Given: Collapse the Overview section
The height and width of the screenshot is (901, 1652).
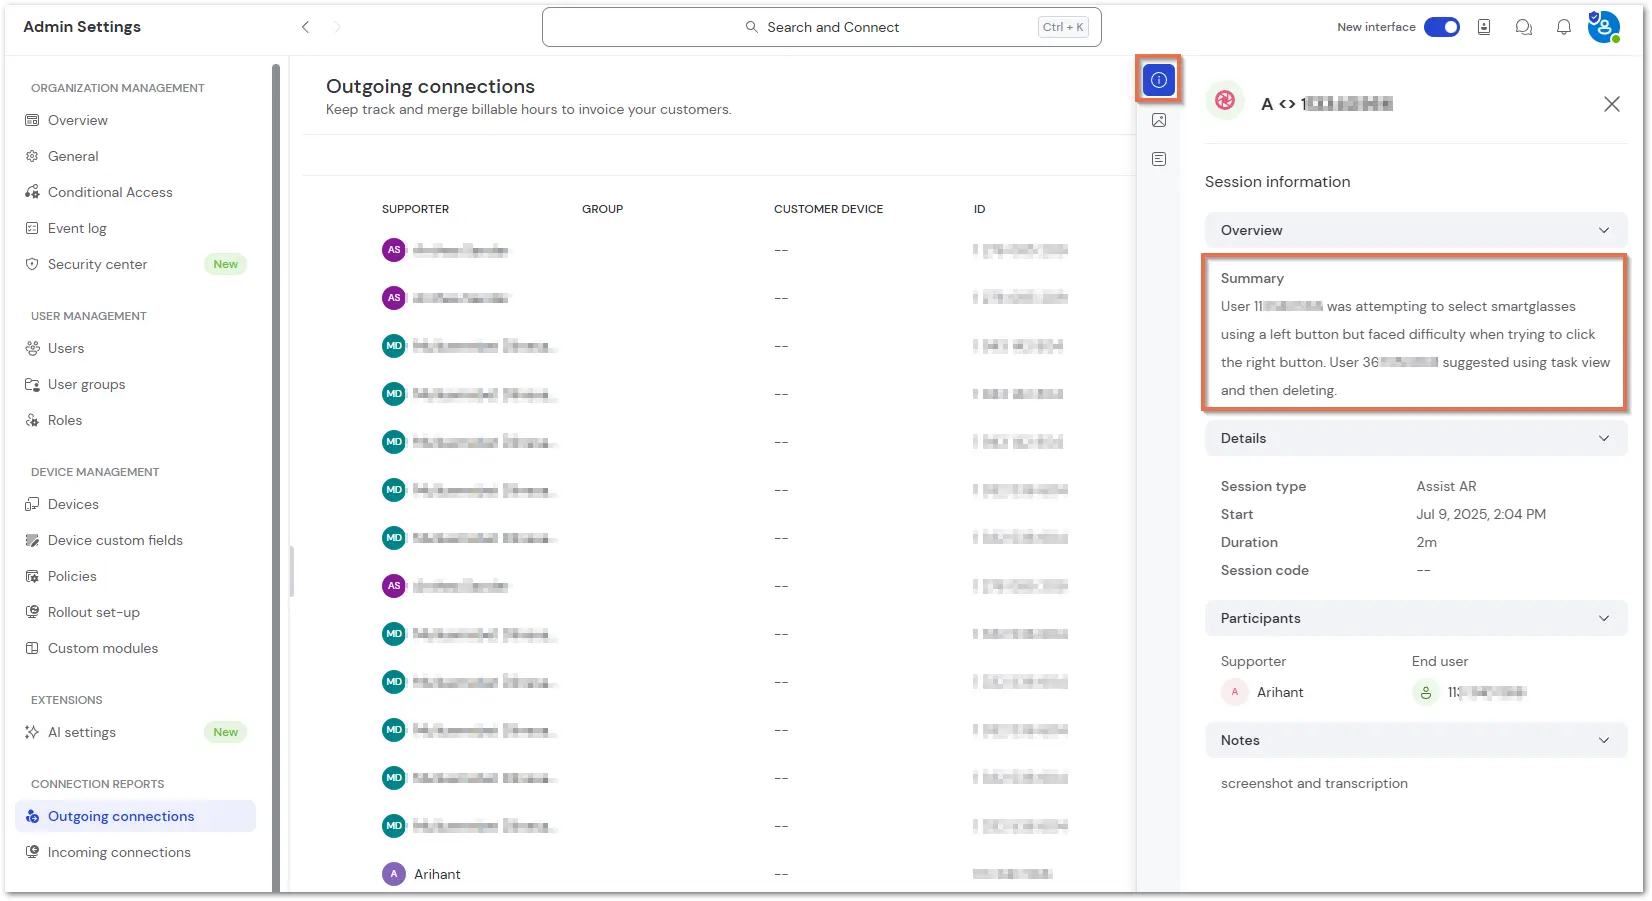Looking at the screenshot, I should (x=1416, y=230).
